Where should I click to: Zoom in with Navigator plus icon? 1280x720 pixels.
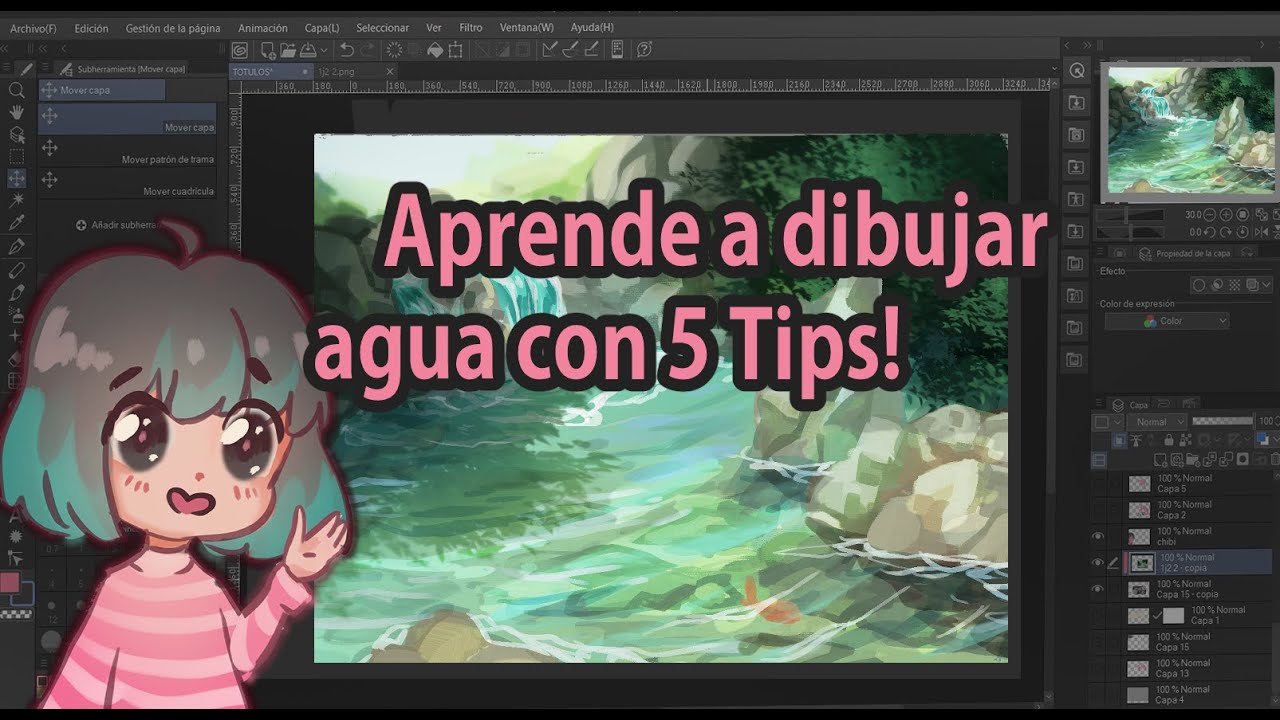tap(1226, 215)
